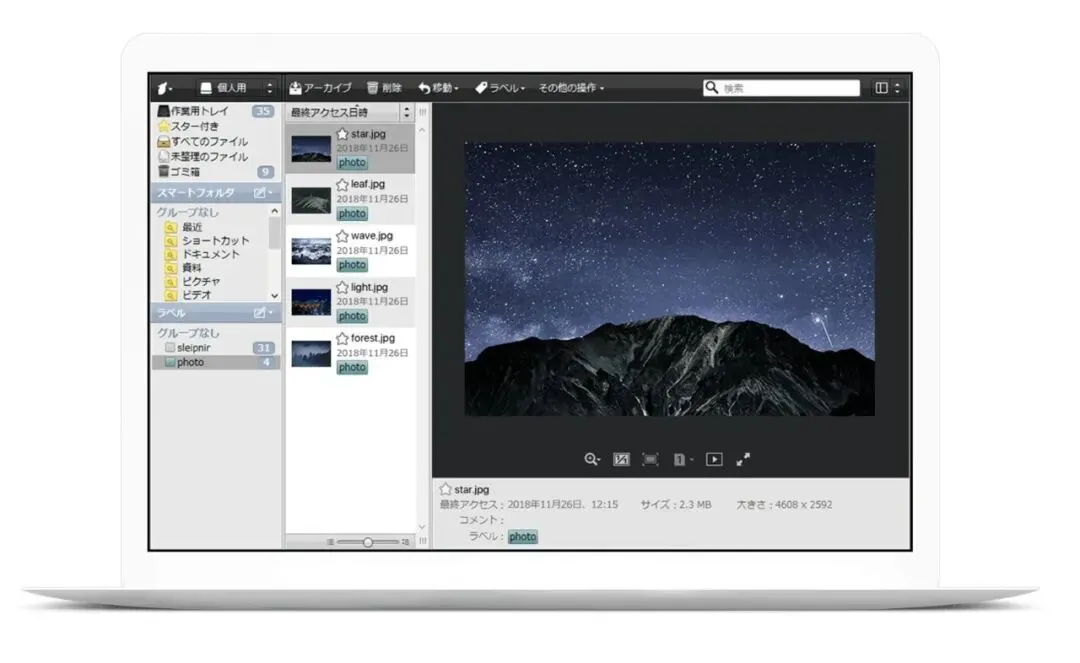The image size is (1080, 663).
Task: Click the 大きさ 4608 x 2592 text
Action: pos(784,505)
